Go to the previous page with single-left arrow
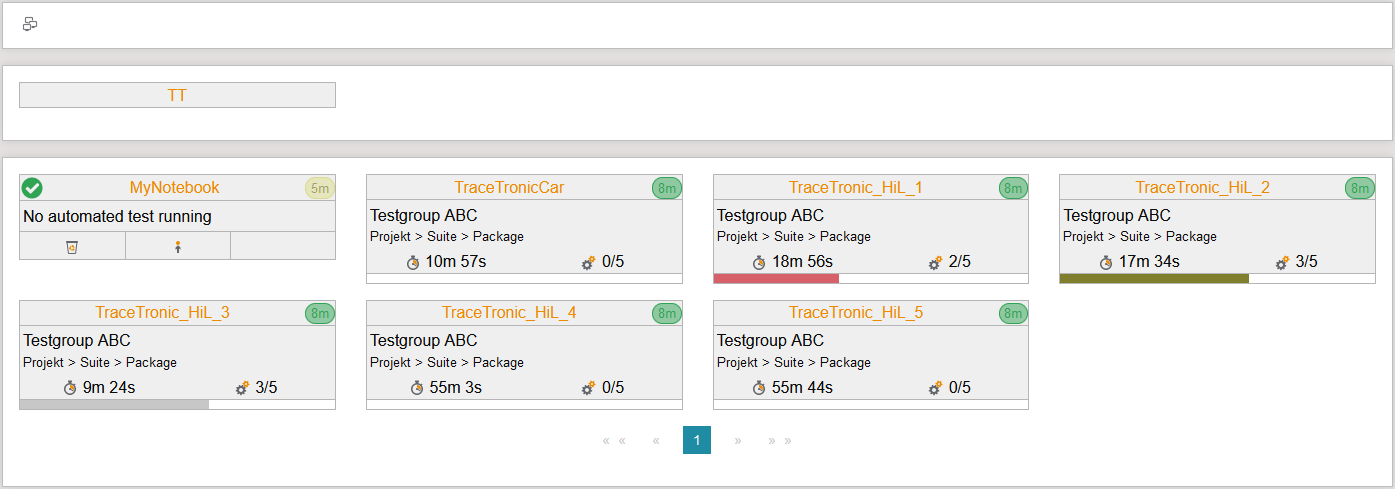The width and height of the screenshot is (1395, 489). (655, 441)
